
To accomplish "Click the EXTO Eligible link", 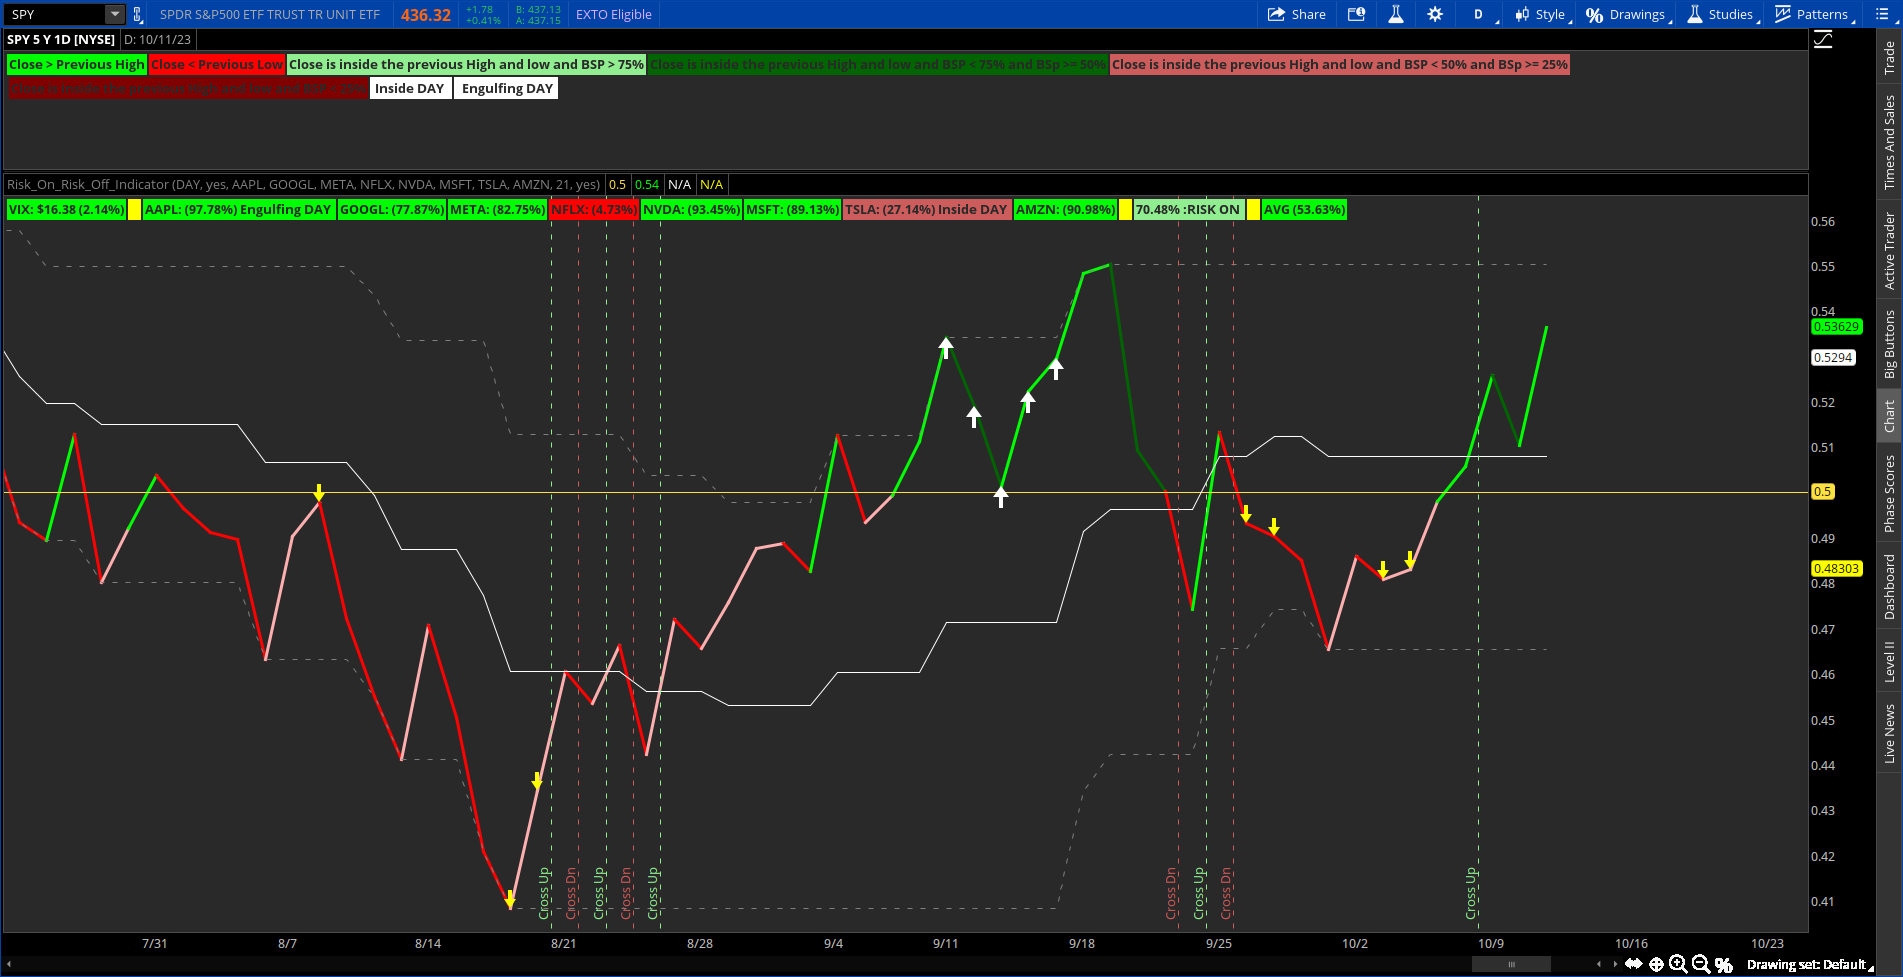I will [613, 14].
